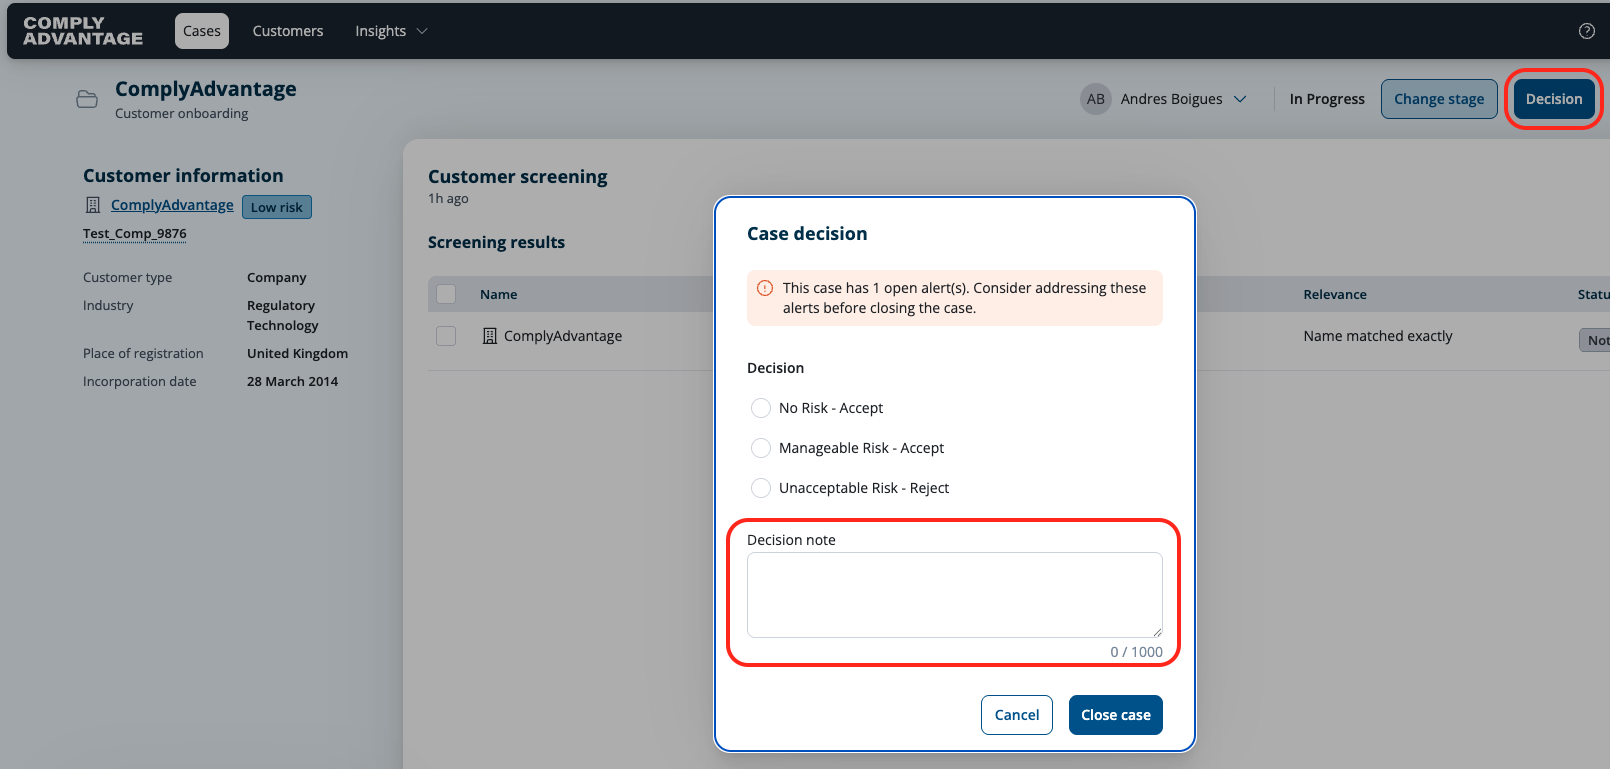Click the 0 / 1000 character counter
1610x769 pixels.
coord(1137,652)
